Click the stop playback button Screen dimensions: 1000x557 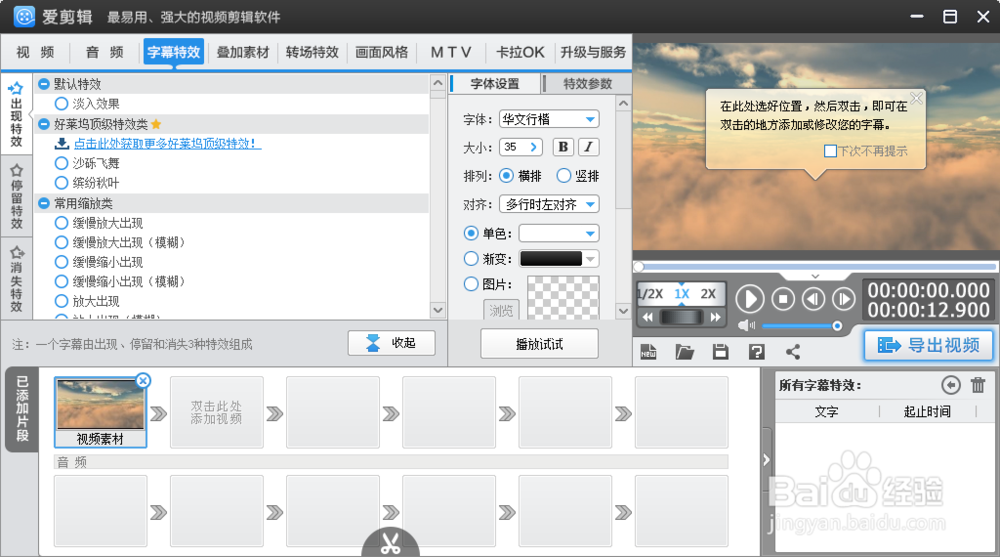[x=783, y=299]
